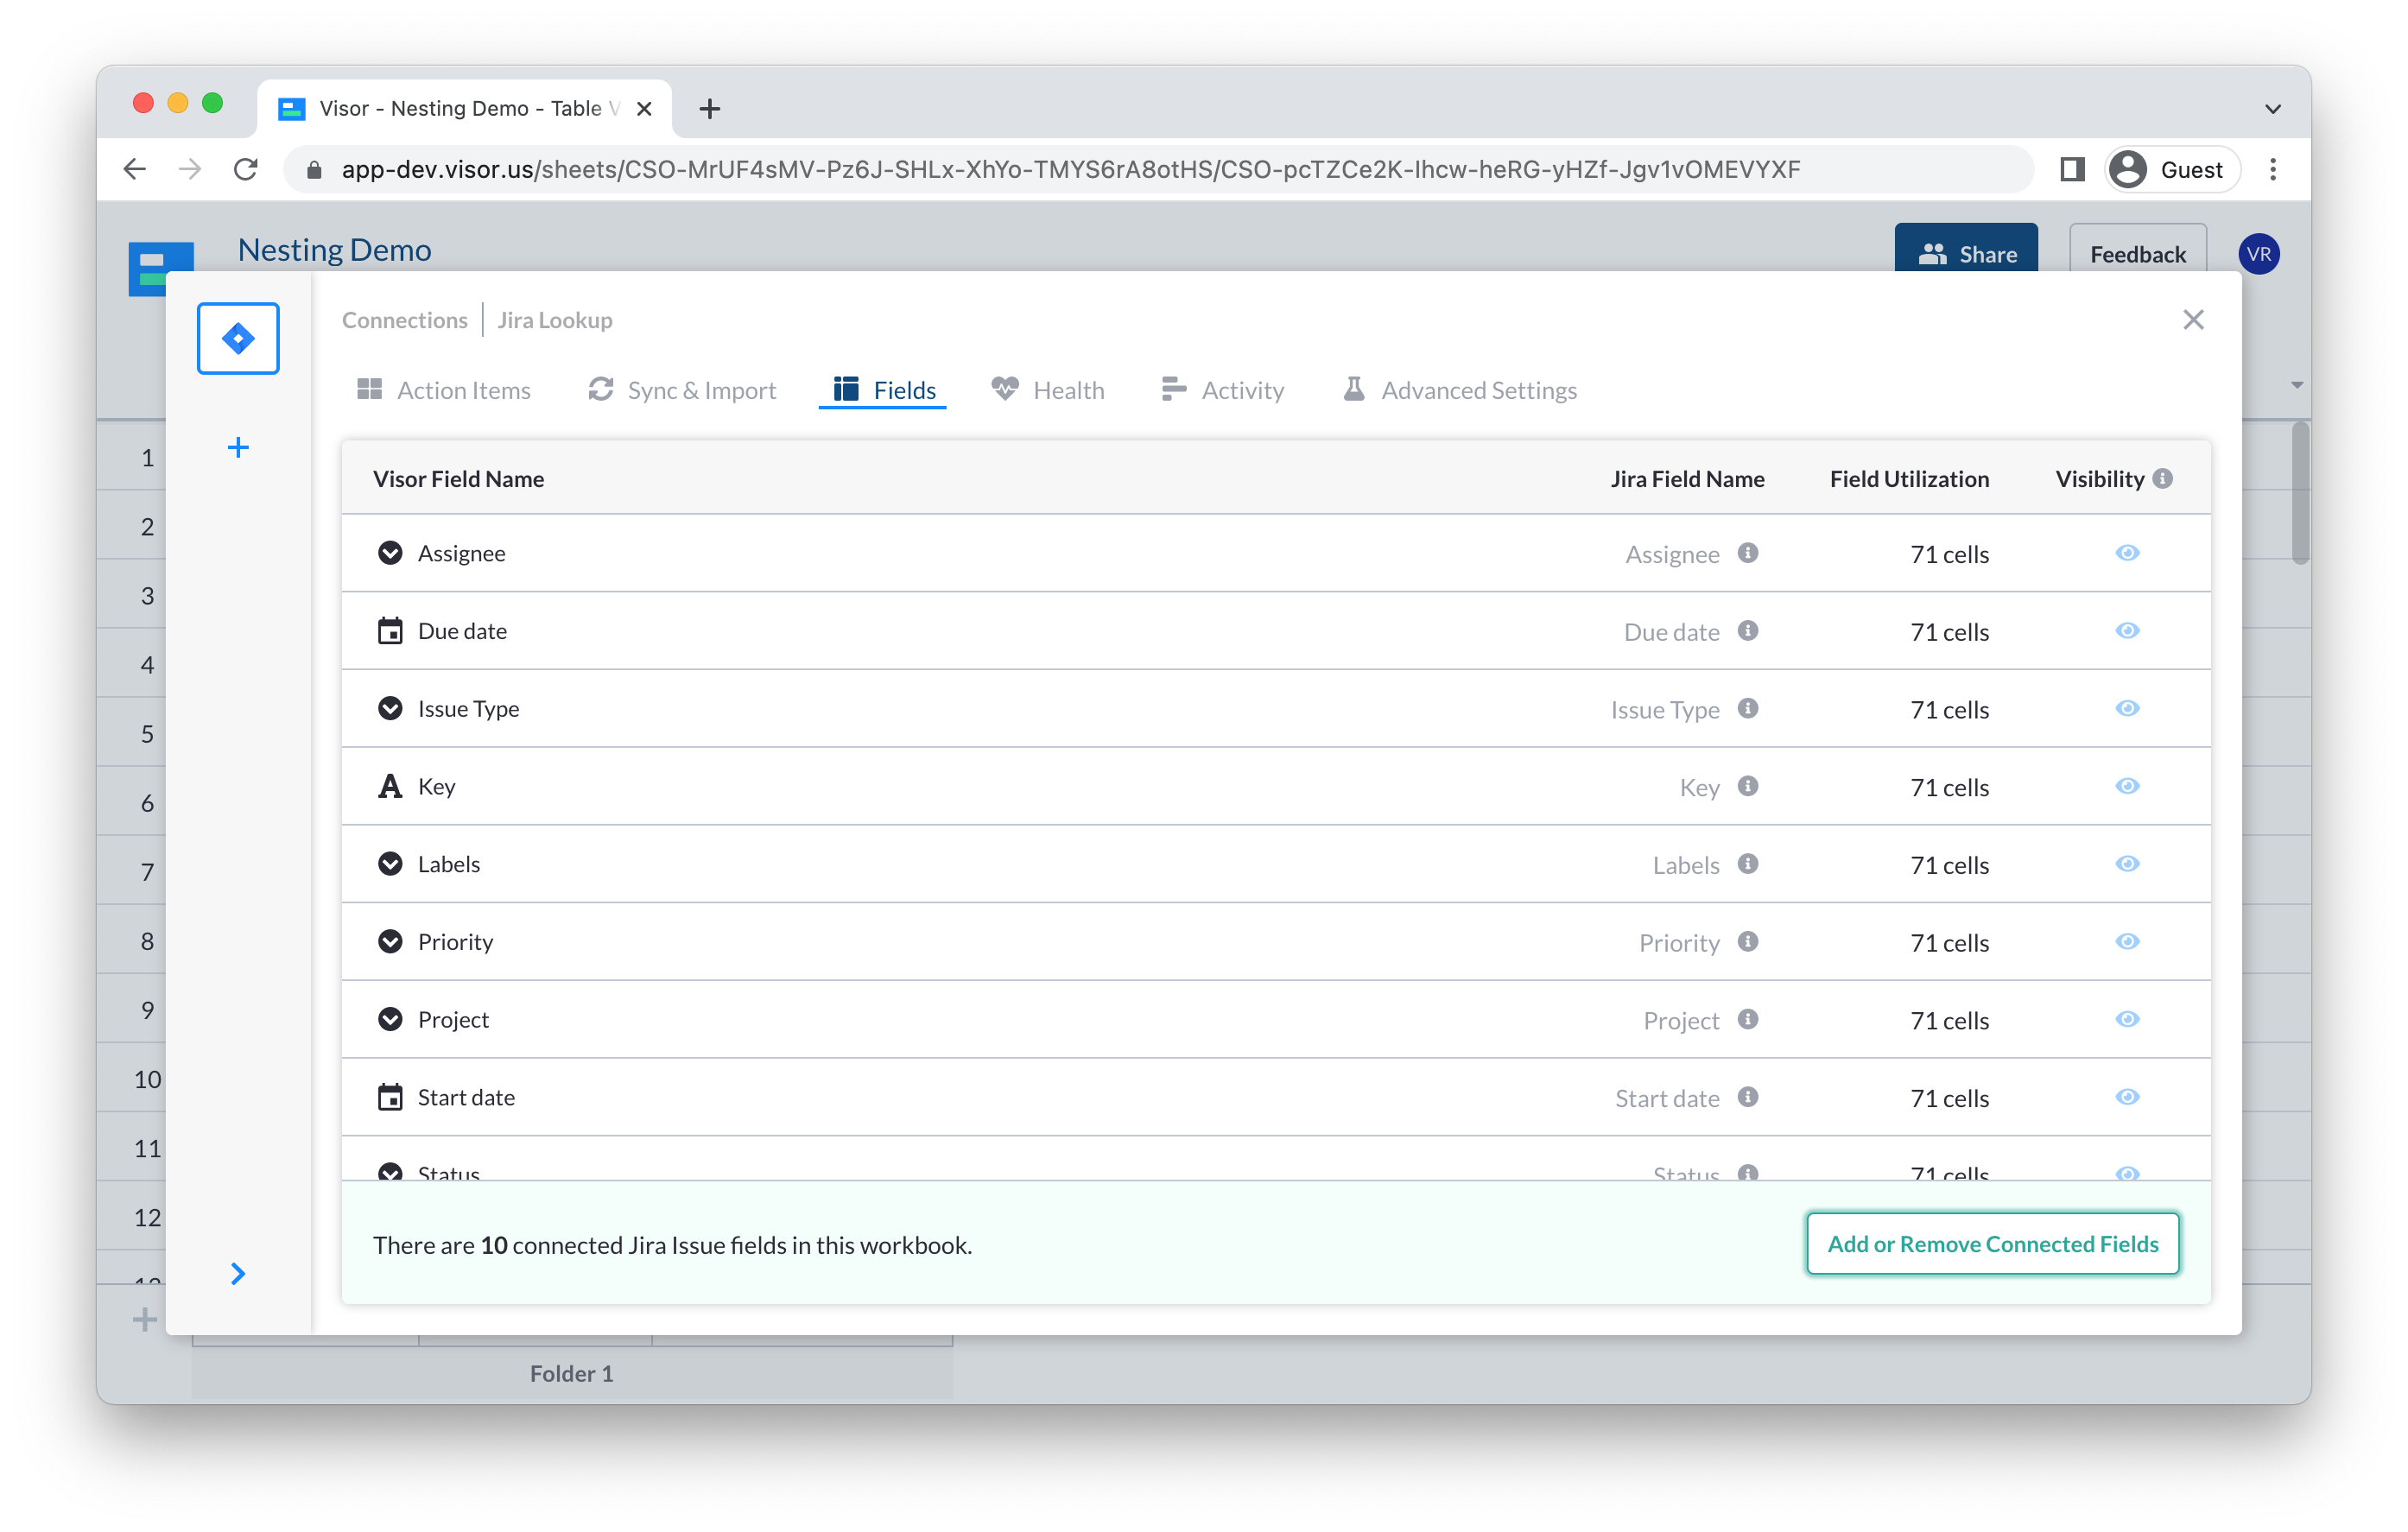Go to the Activity tab

point(1222,390)
